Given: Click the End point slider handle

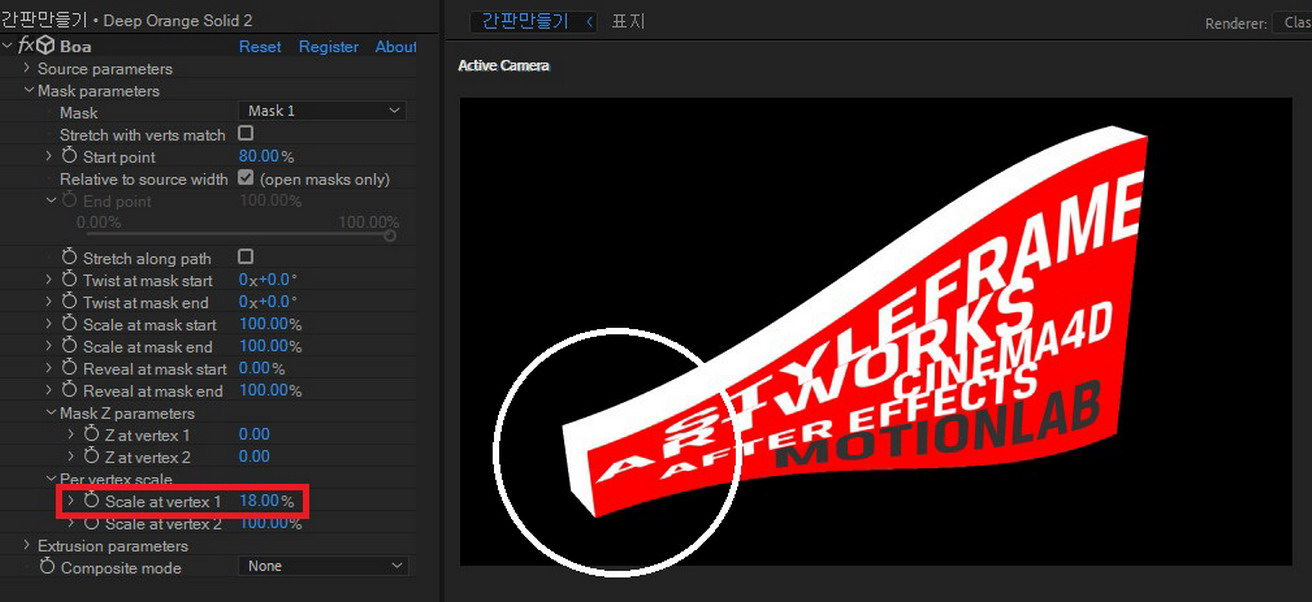Looking at the screenshot, I should click(390, 236).
